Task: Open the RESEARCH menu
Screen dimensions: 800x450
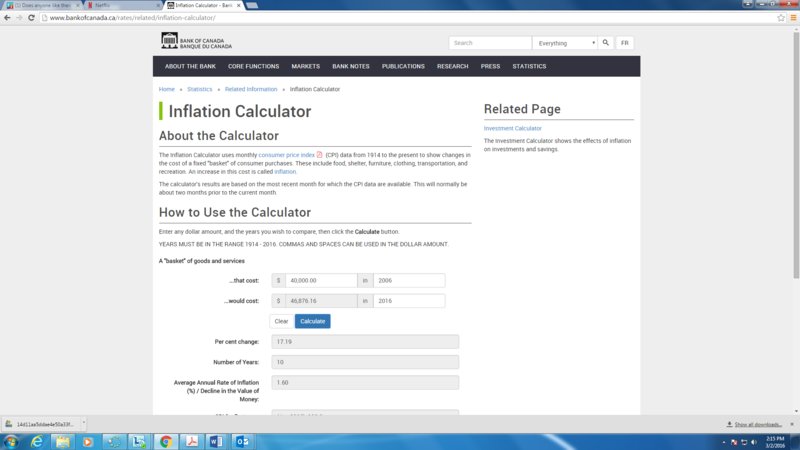Action: [453, 66]
